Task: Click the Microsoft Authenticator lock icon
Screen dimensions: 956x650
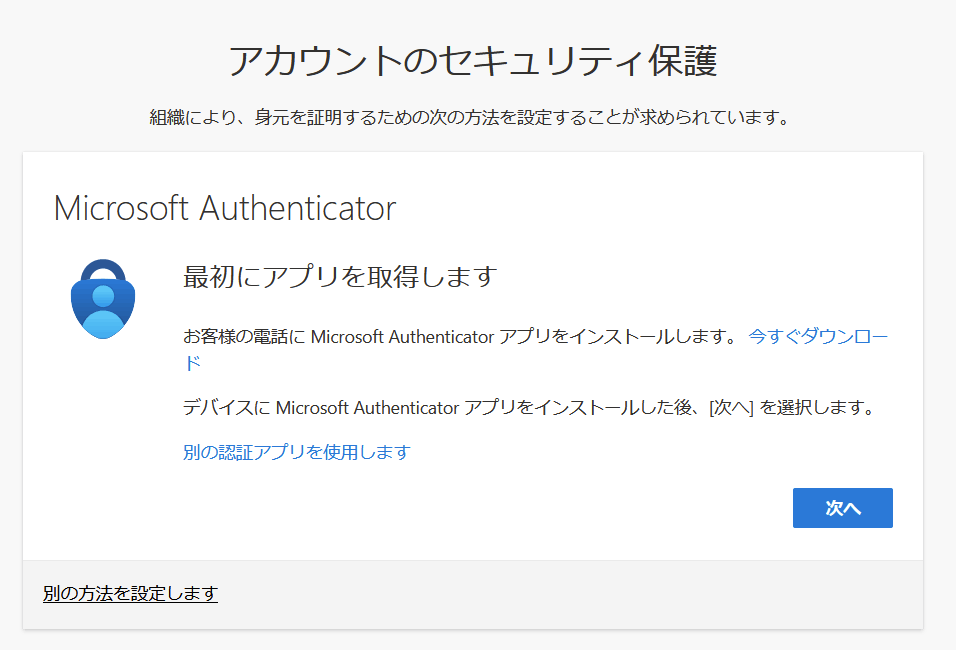Action: pos(103,299)
